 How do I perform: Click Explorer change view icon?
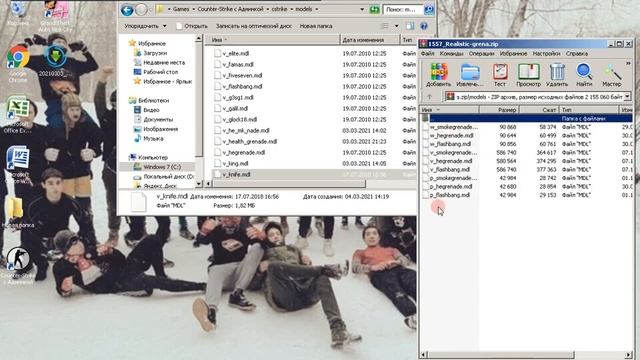[385, 26]
